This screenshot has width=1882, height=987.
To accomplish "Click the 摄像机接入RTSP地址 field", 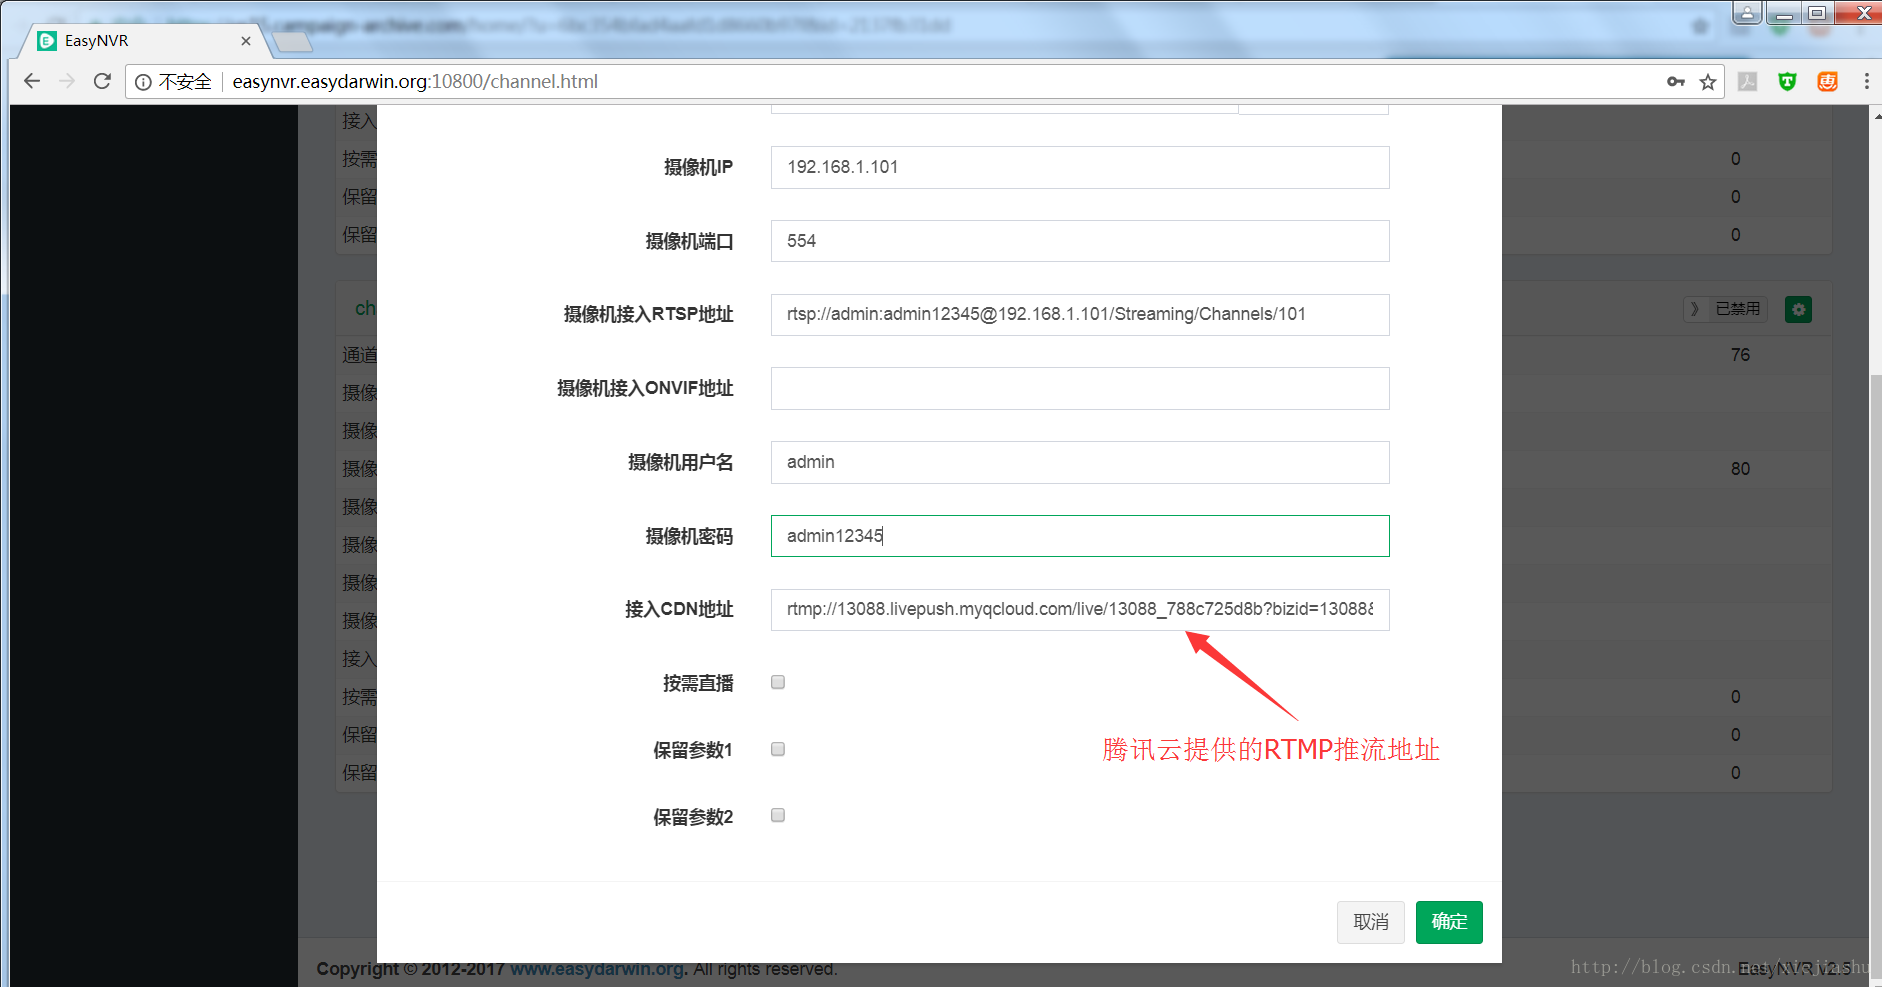I will click(x=1080, y=314).
